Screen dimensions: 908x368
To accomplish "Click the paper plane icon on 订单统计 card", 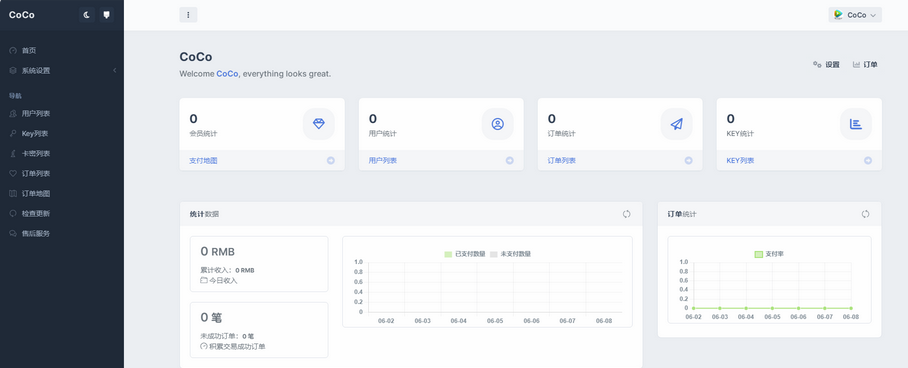I will click(676, 124).
